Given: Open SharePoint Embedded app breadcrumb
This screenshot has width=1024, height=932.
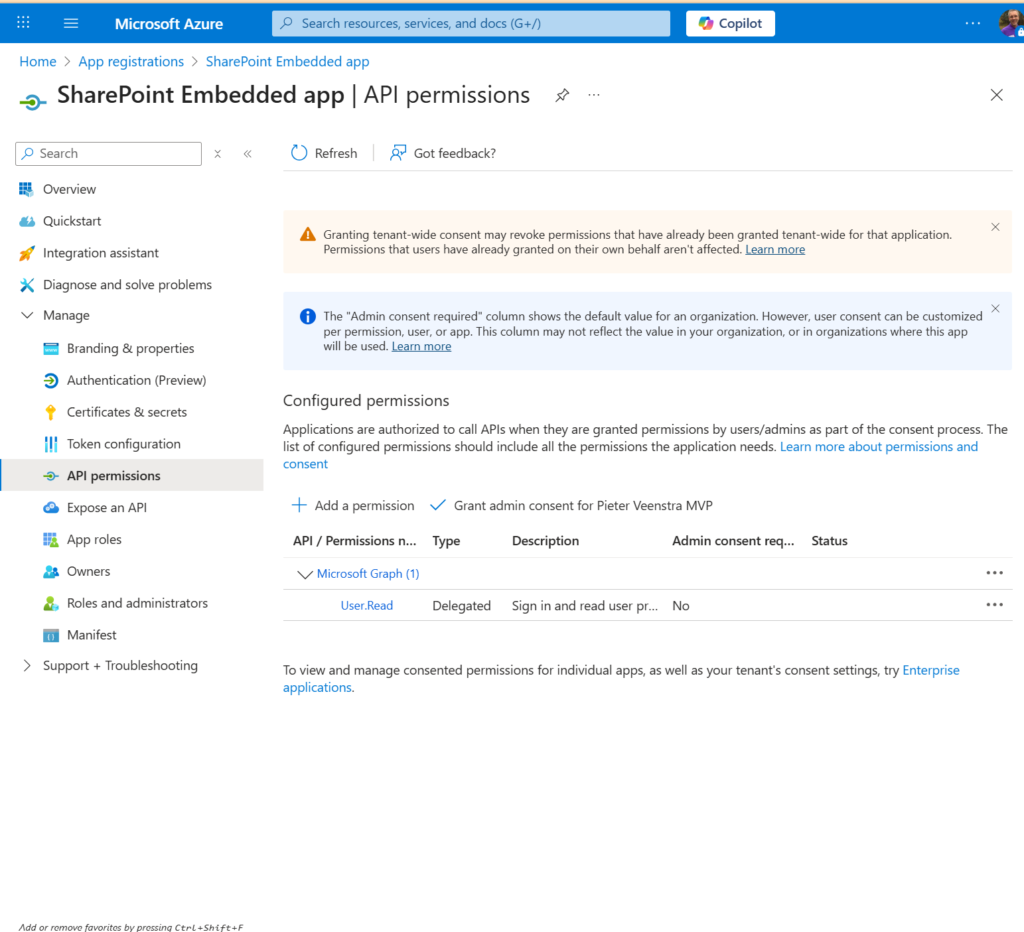Looking at the screenshot, I should [287, 61].
